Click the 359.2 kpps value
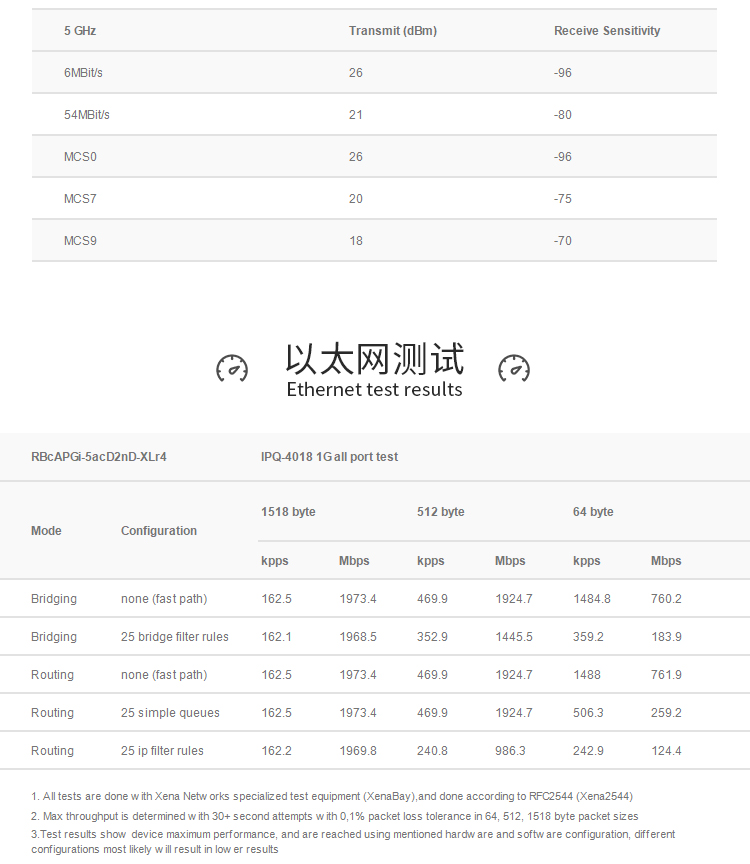The height and width of the screenshot is (864, 750). click(588, 637)
